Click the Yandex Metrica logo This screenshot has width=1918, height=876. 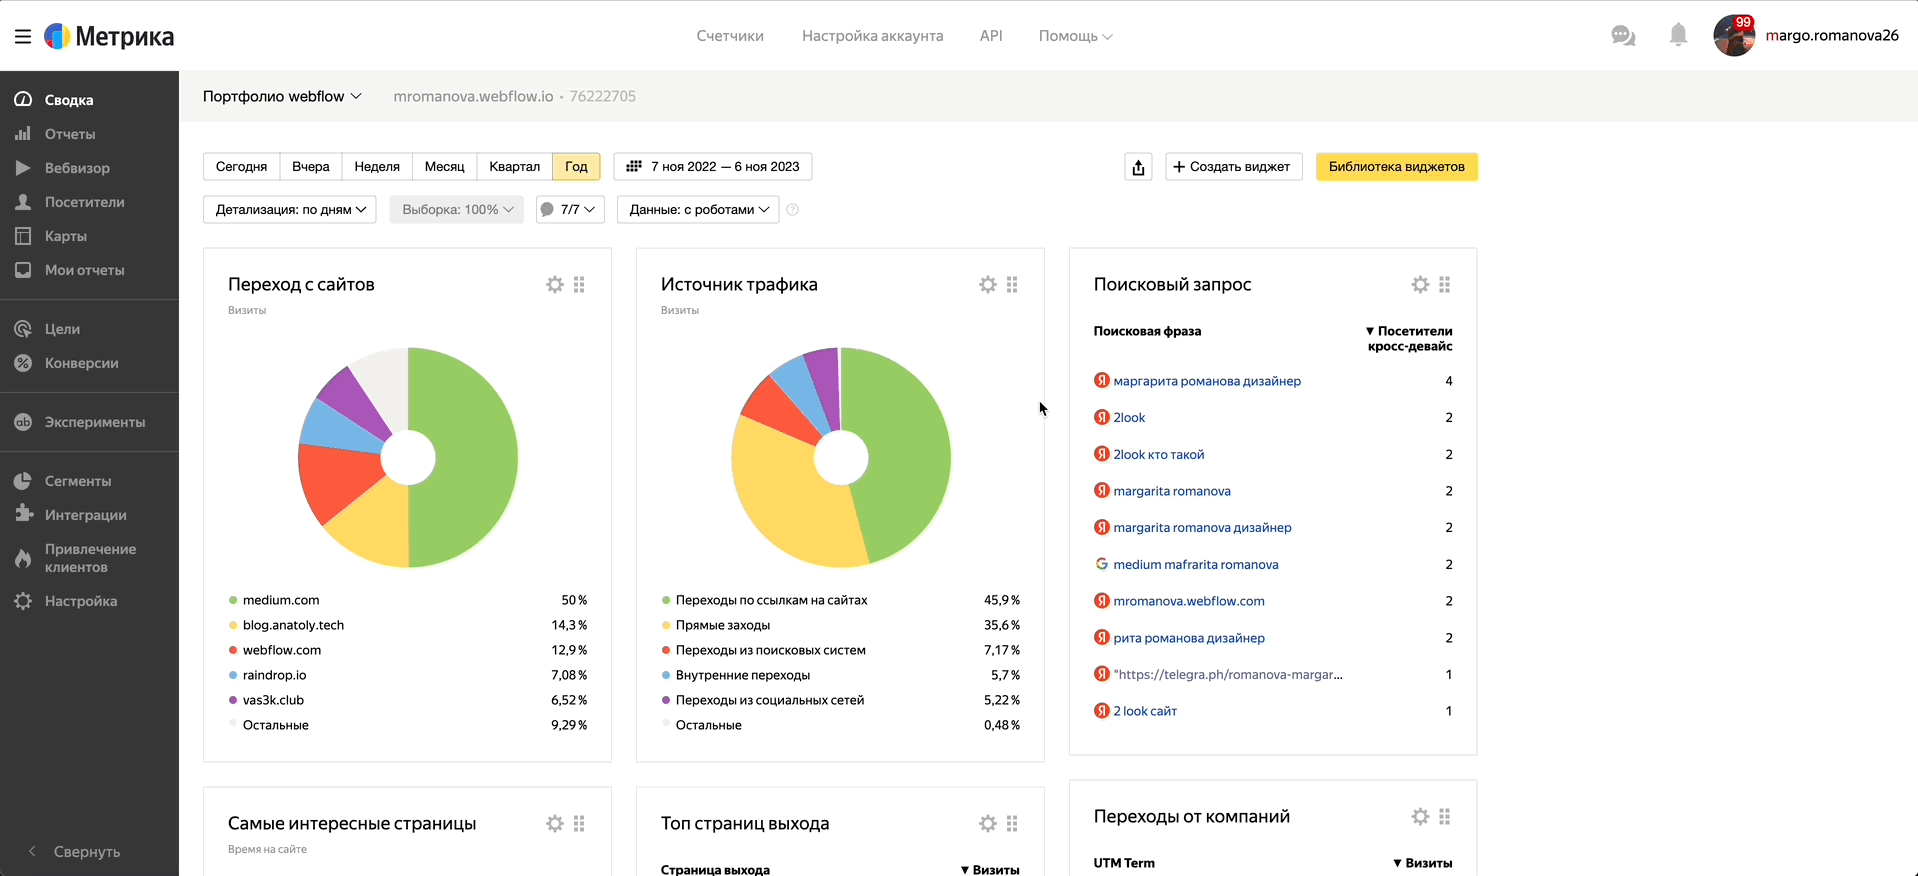point(110,37)
